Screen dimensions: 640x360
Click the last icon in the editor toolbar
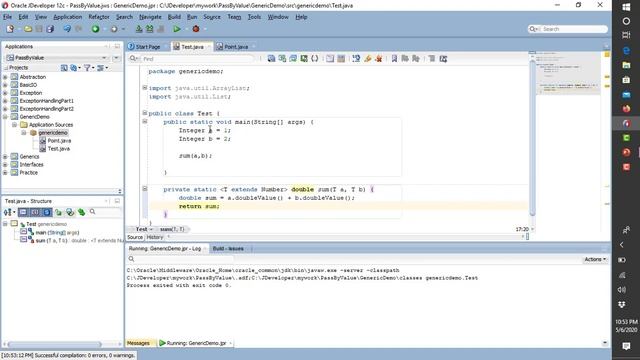pos(443,59)
